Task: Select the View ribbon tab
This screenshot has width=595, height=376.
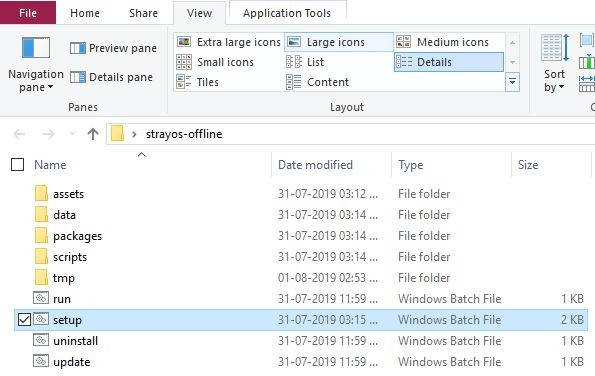Action: click(x=199, y=13)
